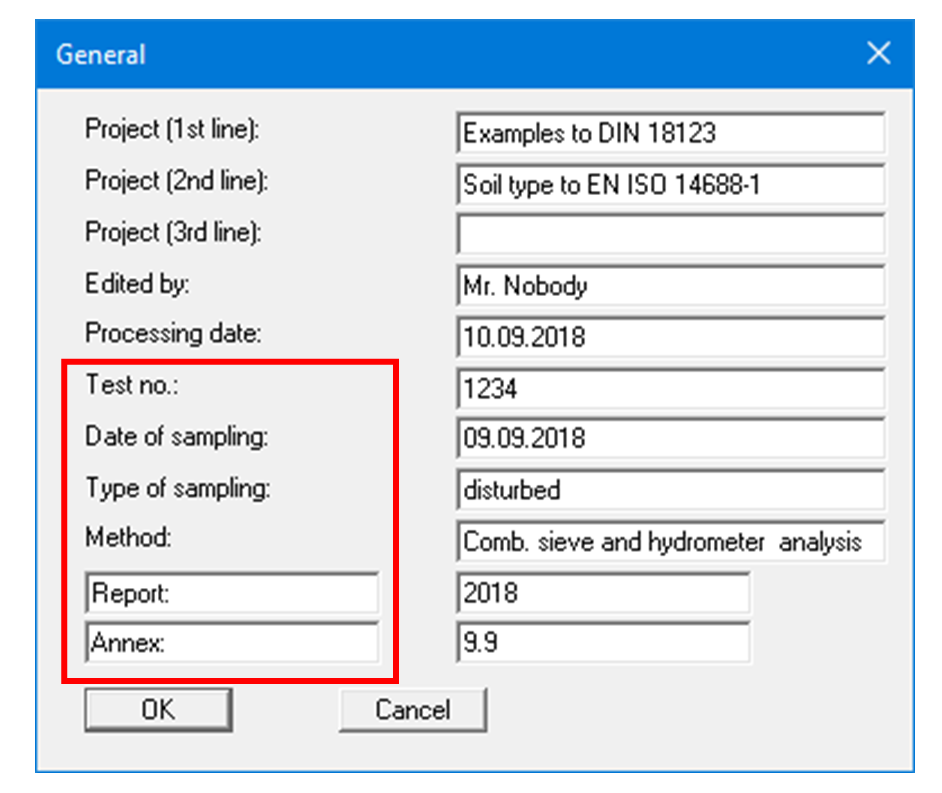The height and width of the screenshot is (793, 942).
Task: Click the 'Edited by:' label text
Action: (x=137, y=283)
